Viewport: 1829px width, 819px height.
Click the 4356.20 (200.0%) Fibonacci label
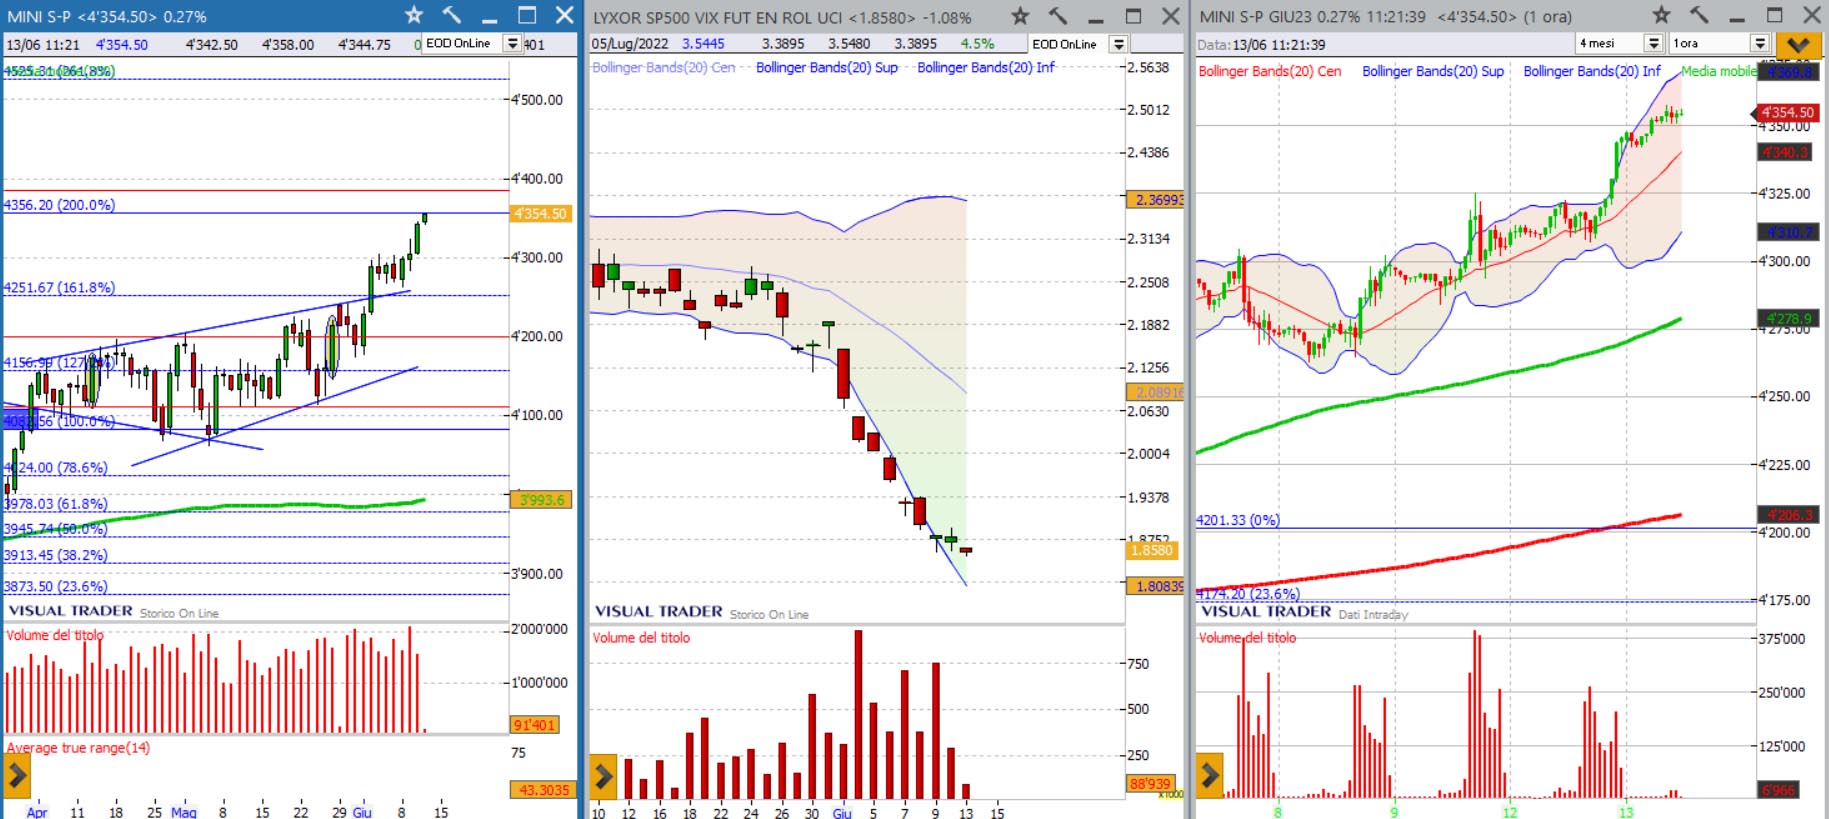(59, 205)
